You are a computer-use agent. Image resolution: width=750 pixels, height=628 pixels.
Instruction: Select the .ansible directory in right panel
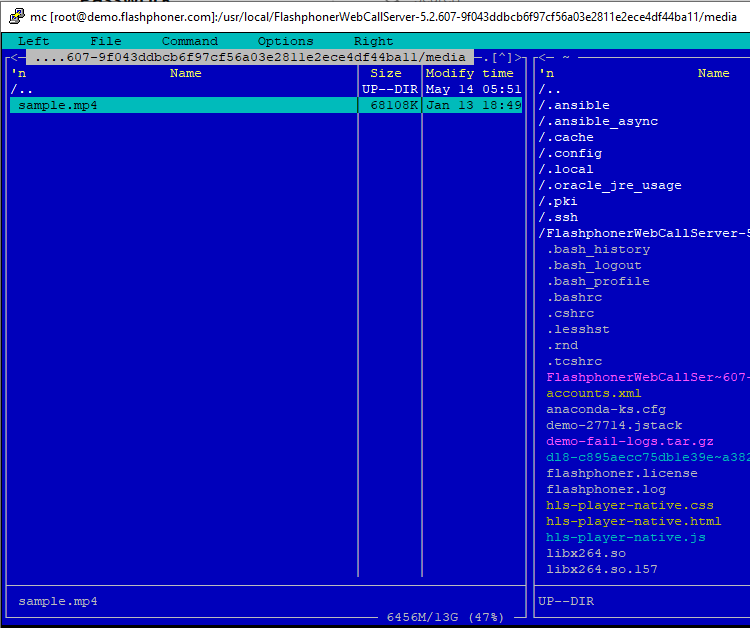pyautogui.click(x=574, y=105)
